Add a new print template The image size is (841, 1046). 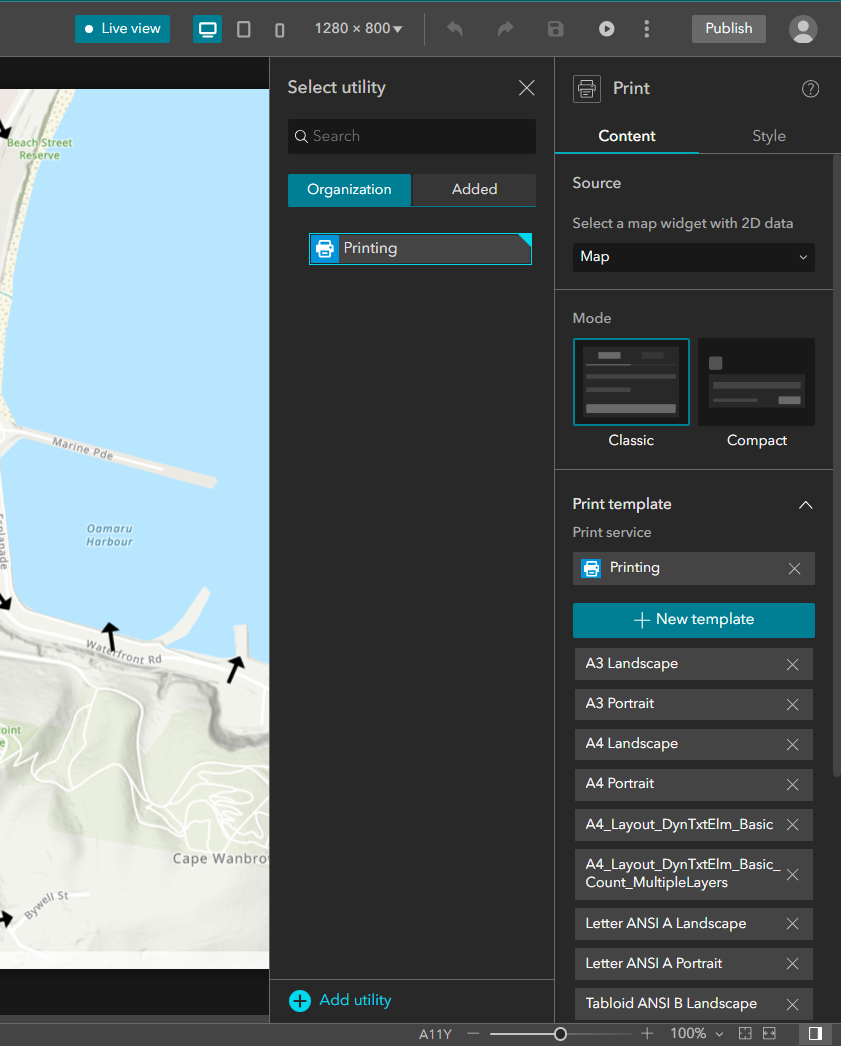tap(693, 620)
